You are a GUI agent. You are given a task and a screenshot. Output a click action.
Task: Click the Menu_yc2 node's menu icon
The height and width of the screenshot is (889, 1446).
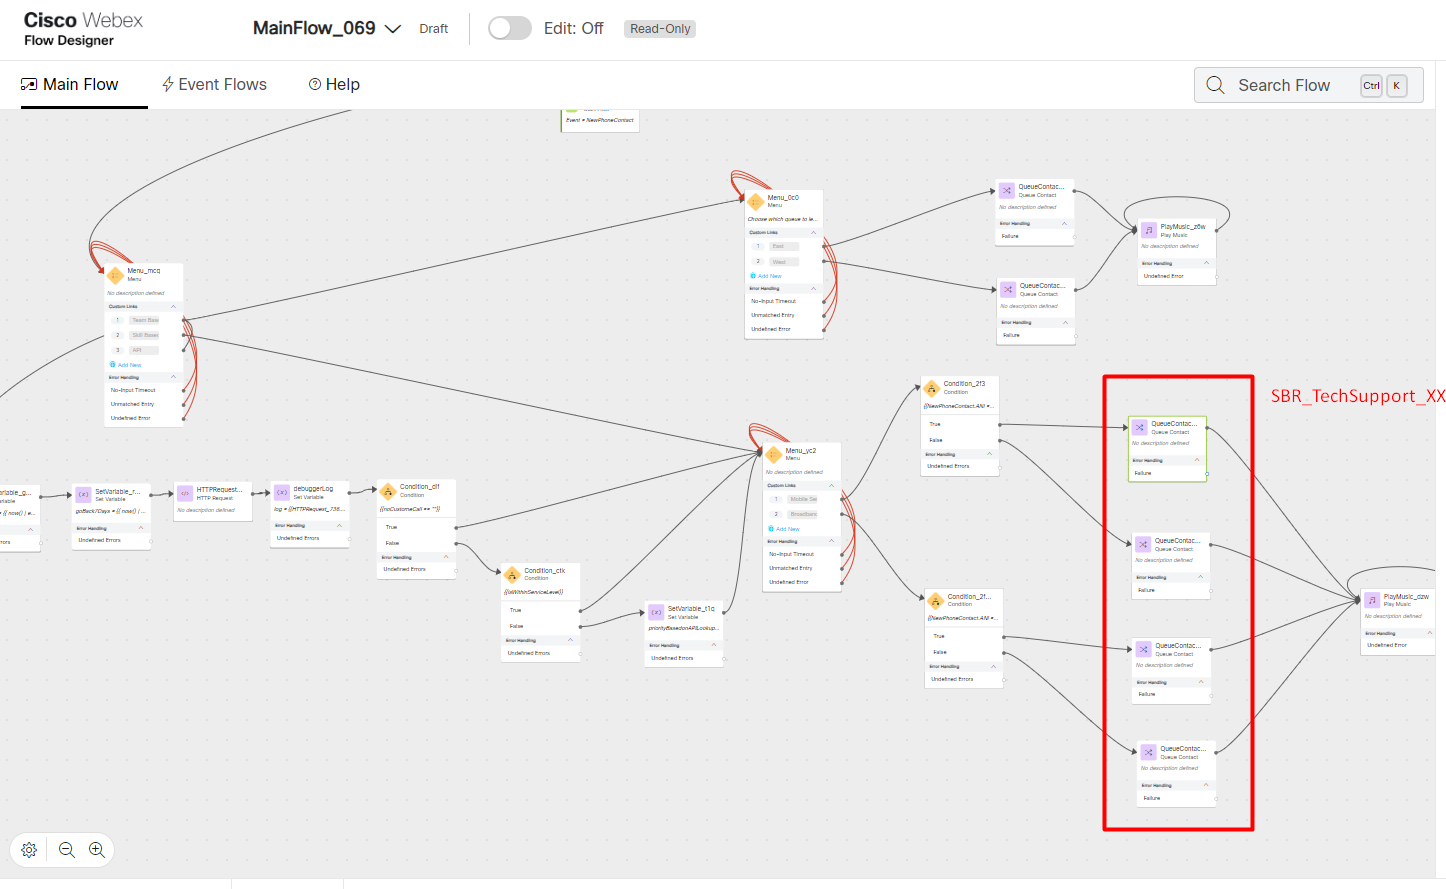click(x=773, y=455)
